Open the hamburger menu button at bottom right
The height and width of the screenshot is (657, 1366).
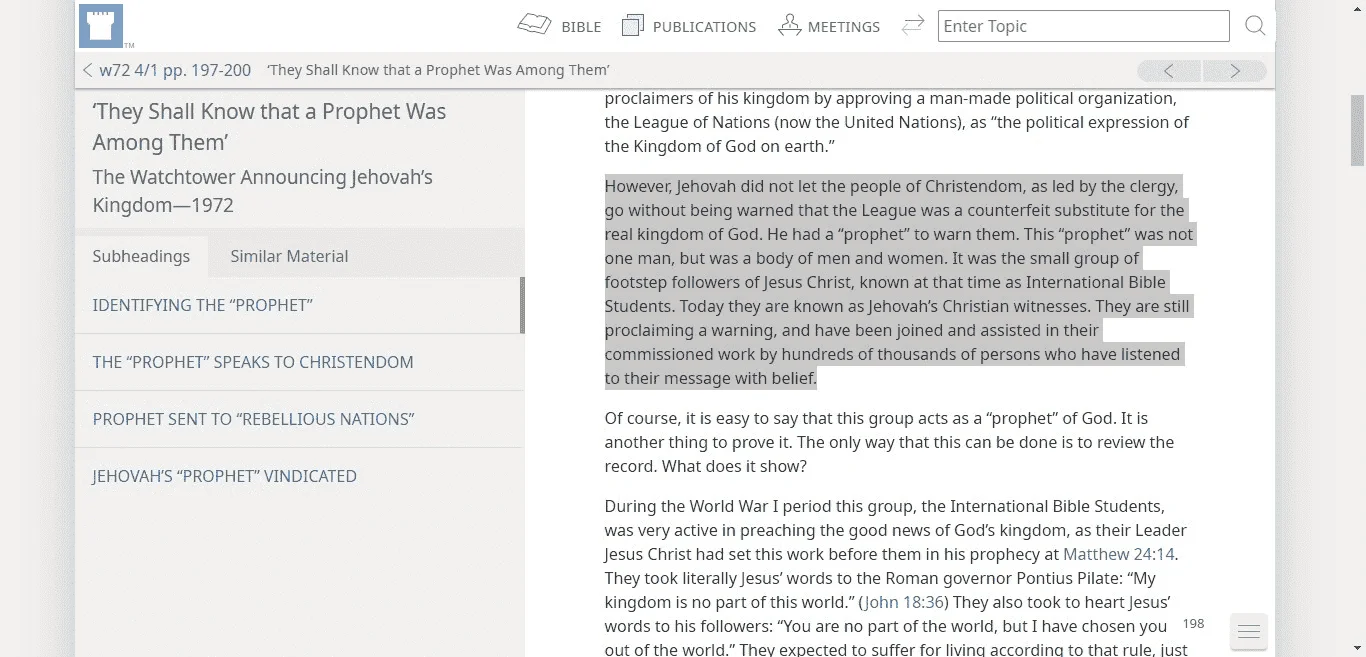(x=1248, y=631)
